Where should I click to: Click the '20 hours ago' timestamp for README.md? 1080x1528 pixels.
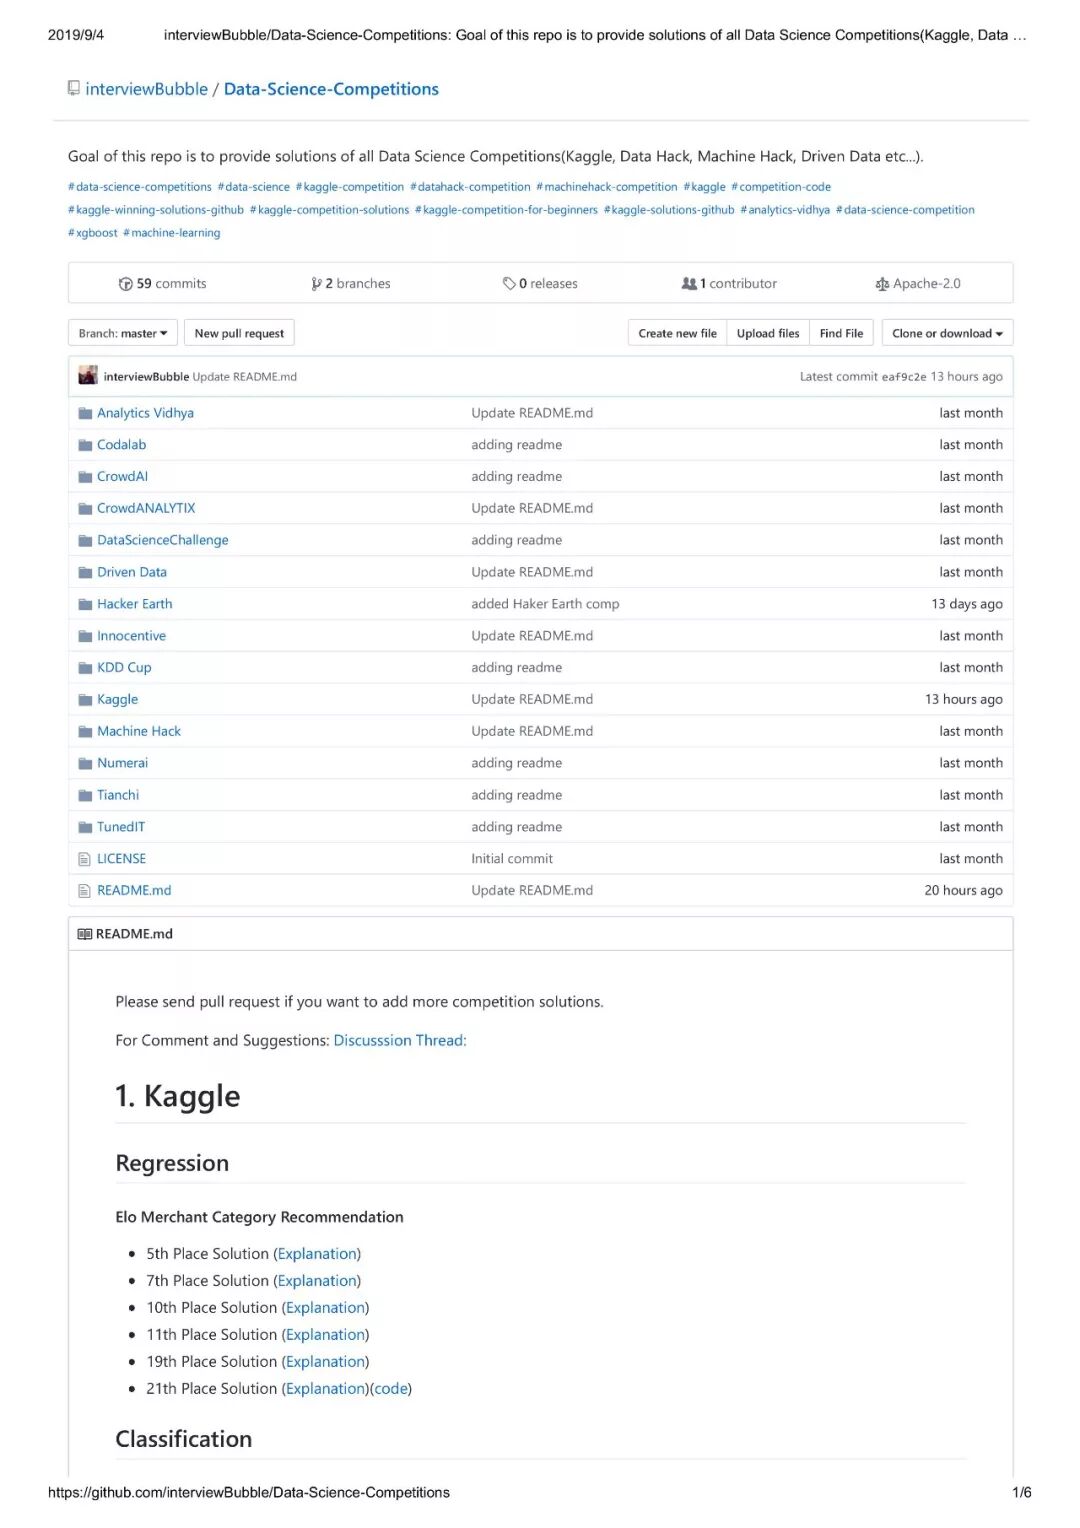[x=964, y=890]
